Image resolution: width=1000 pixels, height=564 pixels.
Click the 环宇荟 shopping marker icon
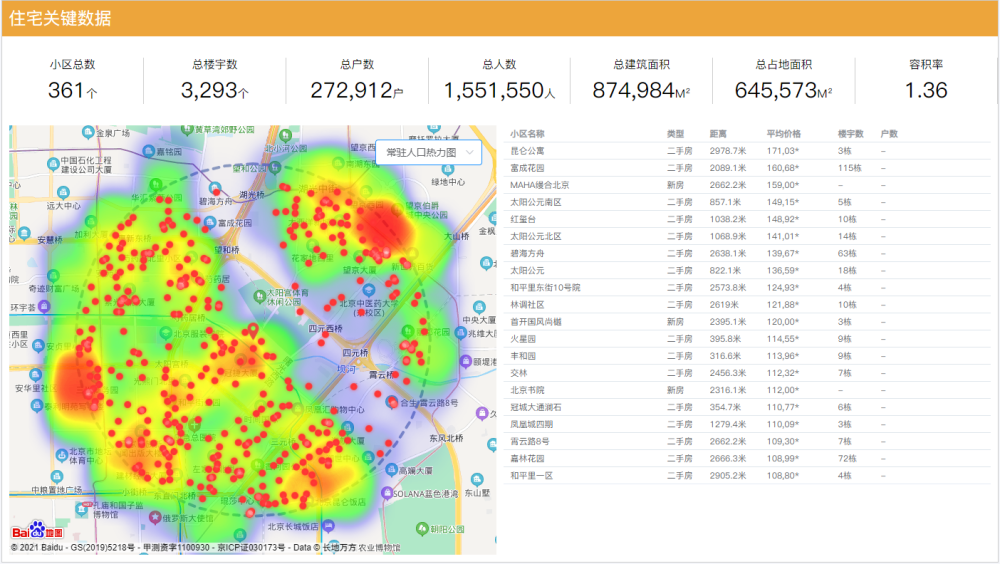[44, 307]
